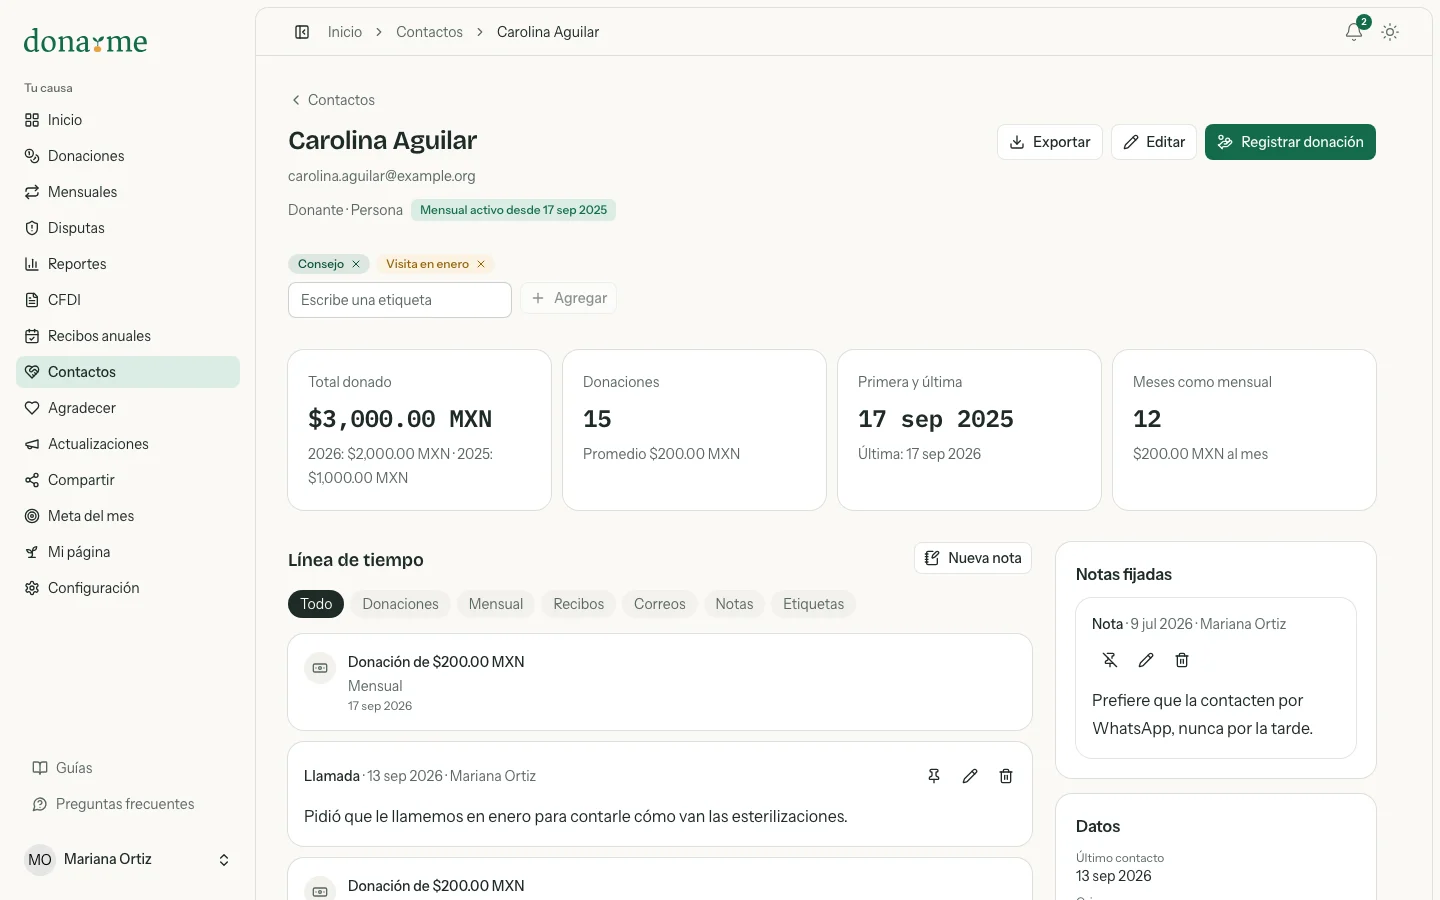Open Guías in the sidebar footer
The image size is (1440, 900).
point(128,768)
